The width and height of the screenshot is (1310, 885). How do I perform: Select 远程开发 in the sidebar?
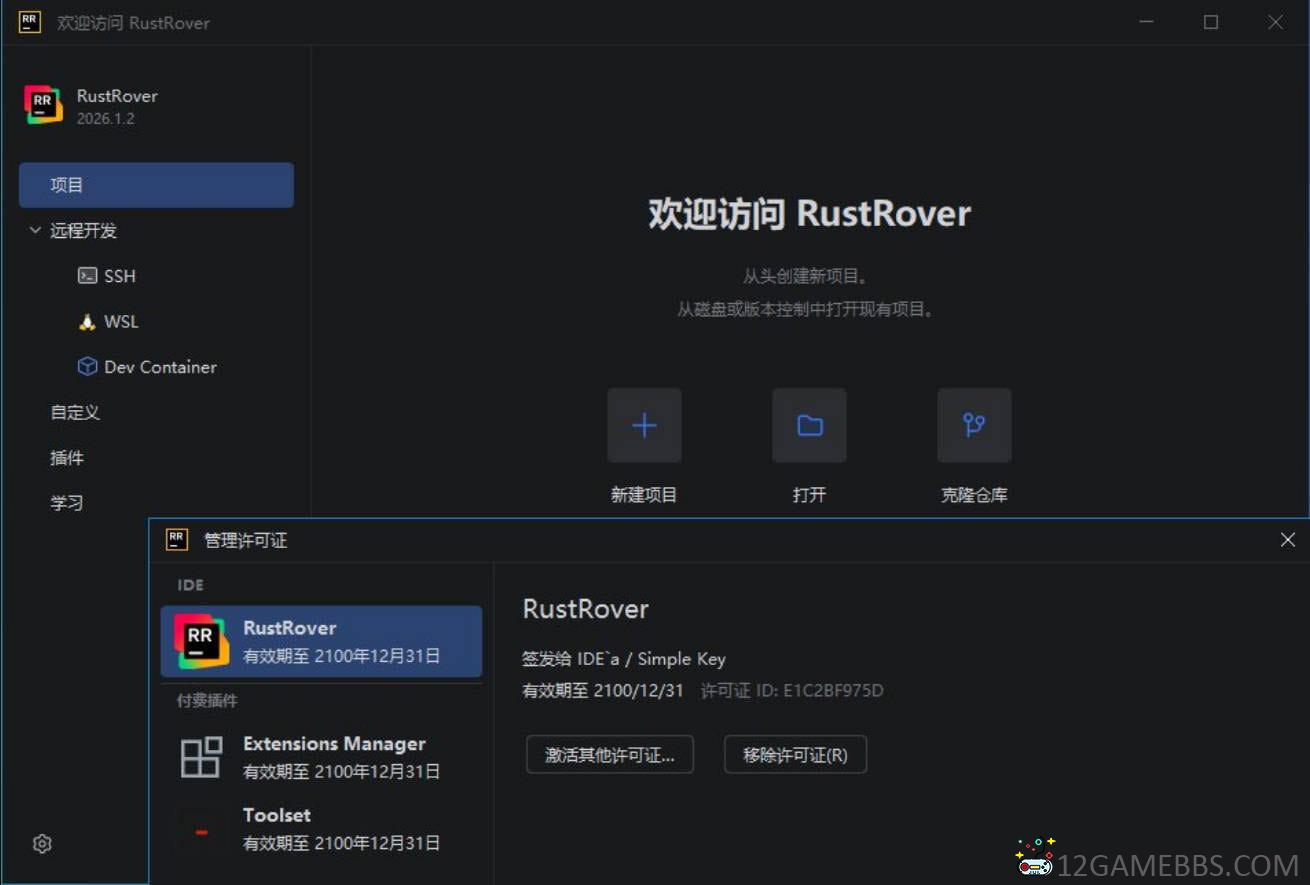tap(84, 230)
